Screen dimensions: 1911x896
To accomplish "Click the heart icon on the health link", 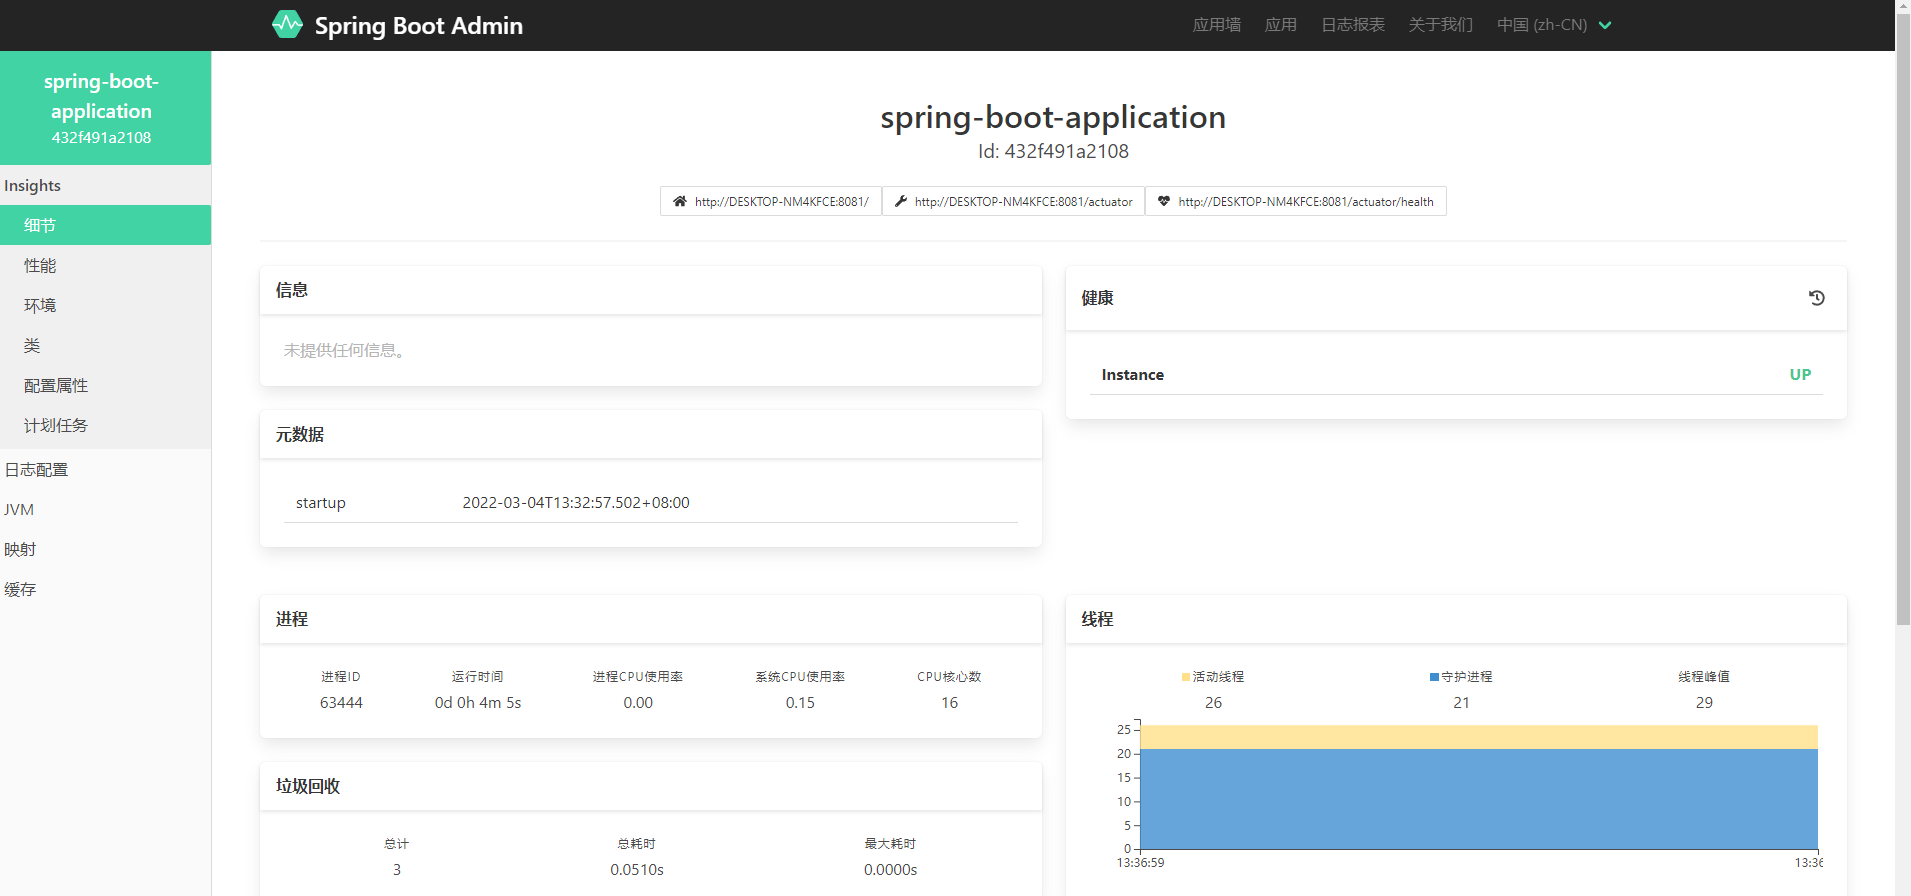I will click(1164, 201).
